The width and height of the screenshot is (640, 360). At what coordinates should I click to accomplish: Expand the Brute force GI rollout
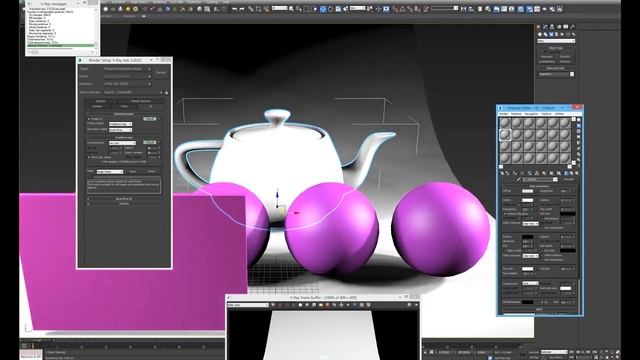pyautogui.click(x=124, y=199)
